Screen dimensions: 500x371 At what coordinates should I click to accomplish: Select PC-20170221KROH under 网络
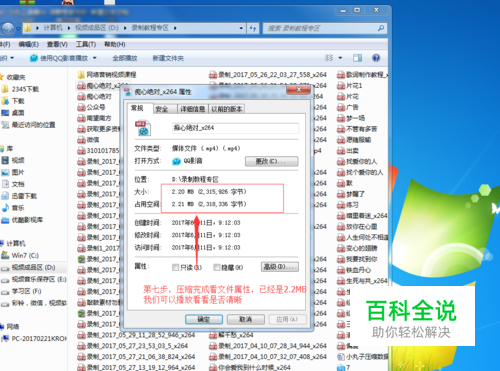34,339
